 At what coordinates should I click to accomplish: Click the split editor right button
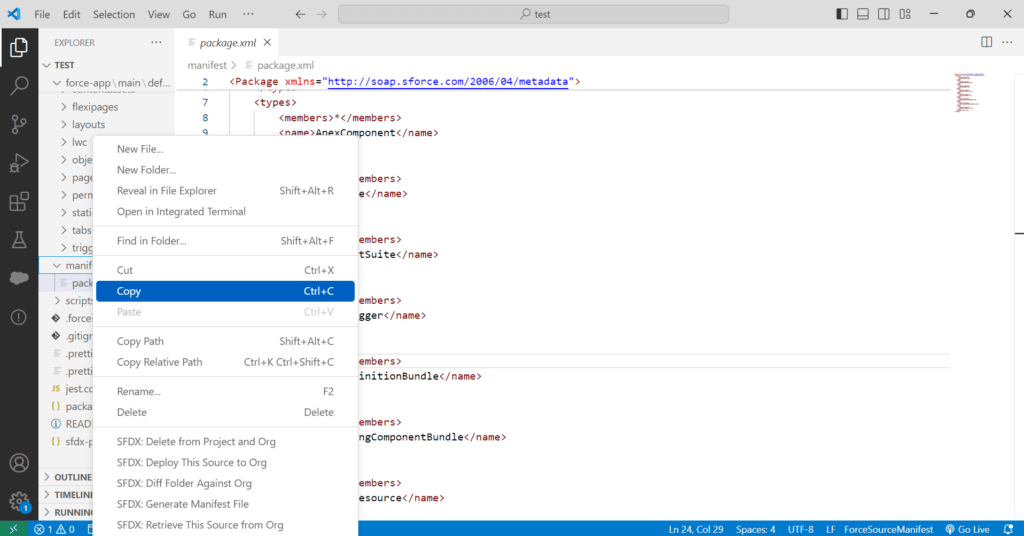click(x=986, y=42)
